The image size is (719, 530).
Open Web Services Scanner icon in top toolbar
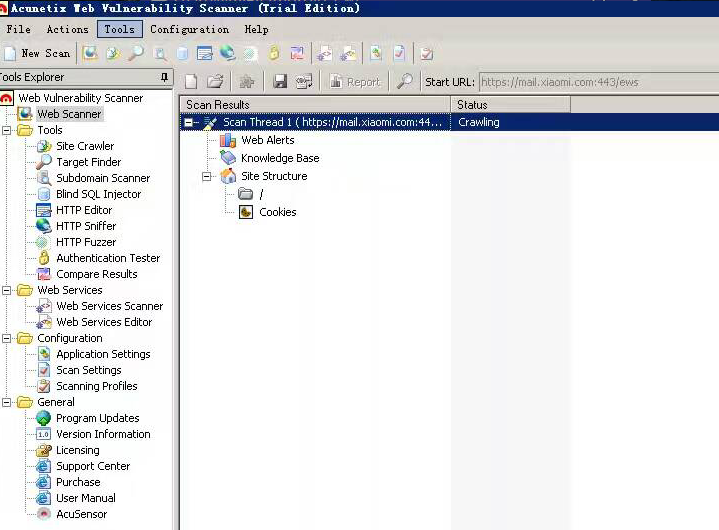point(325,54)
